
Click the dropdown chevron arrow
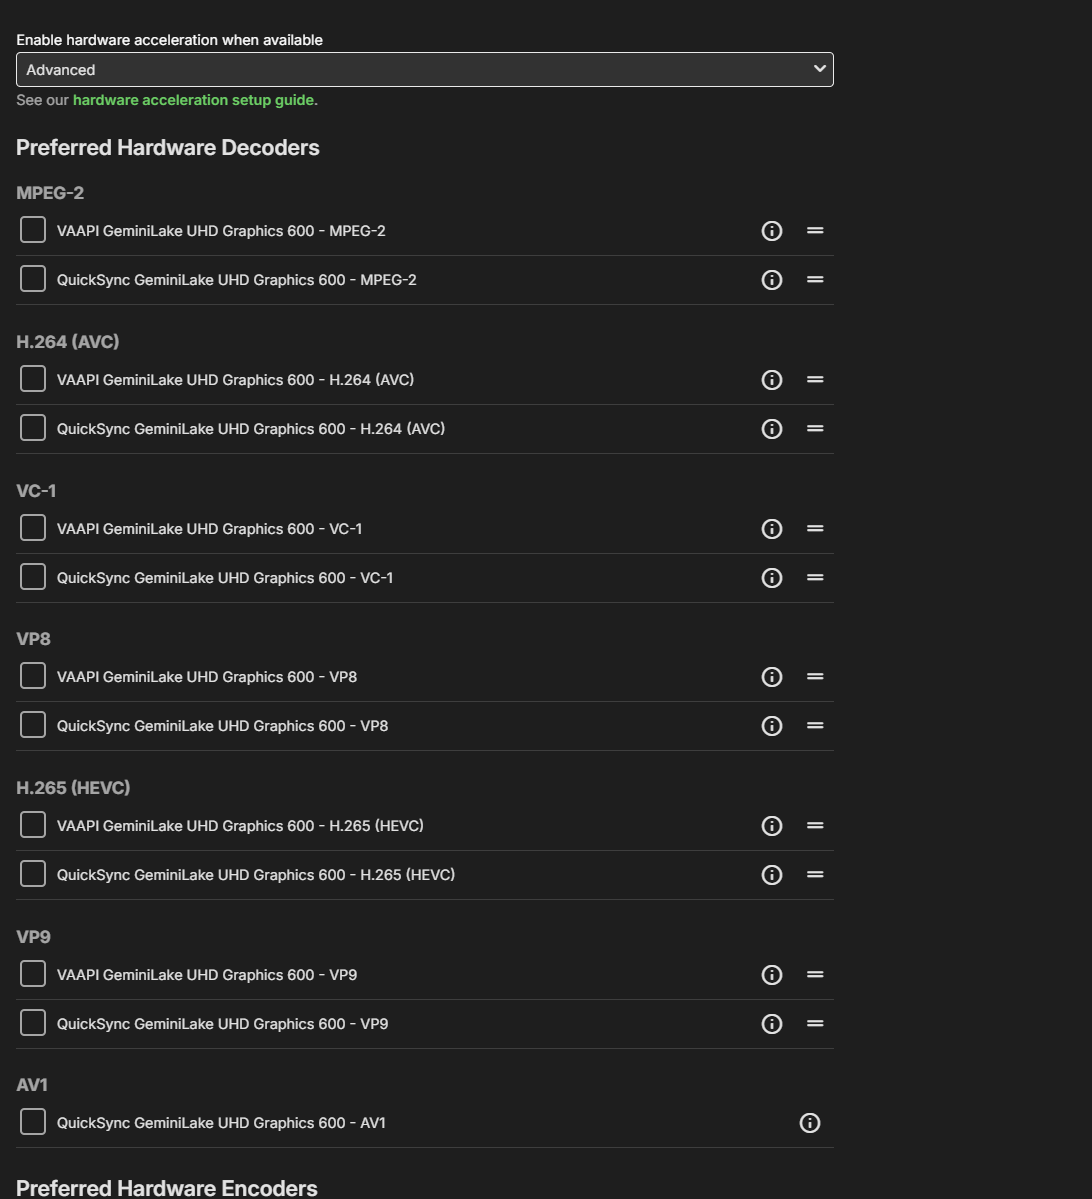point(820,69)
